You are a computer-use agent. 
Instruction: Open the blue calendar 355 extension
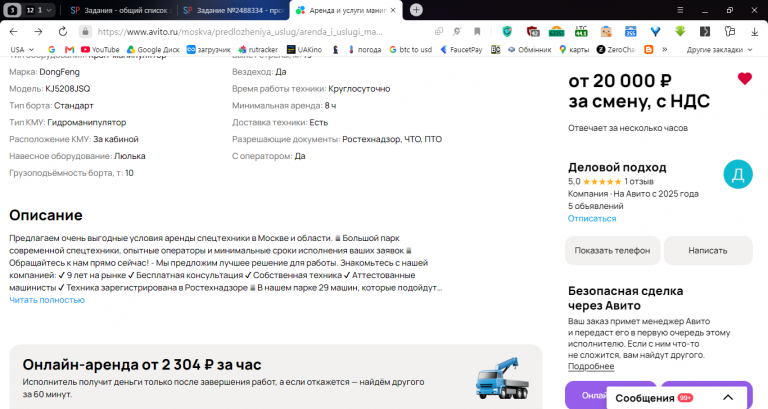click(630, 31)
